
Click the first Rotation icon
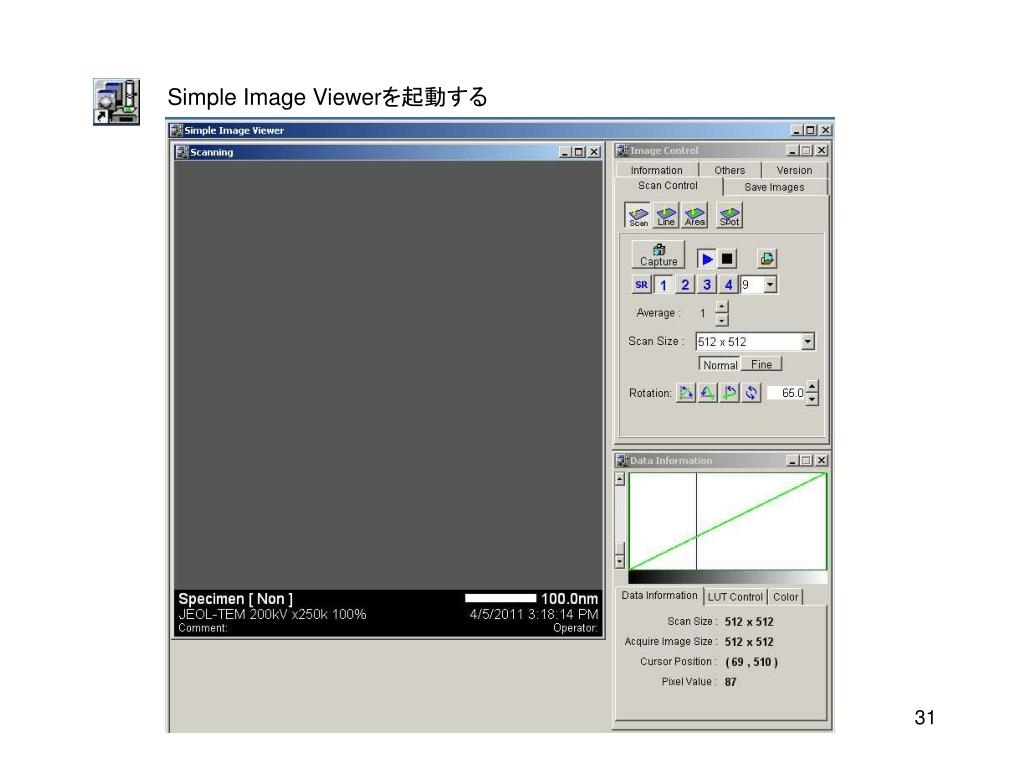pyautogui.click(x=685, y=392)
